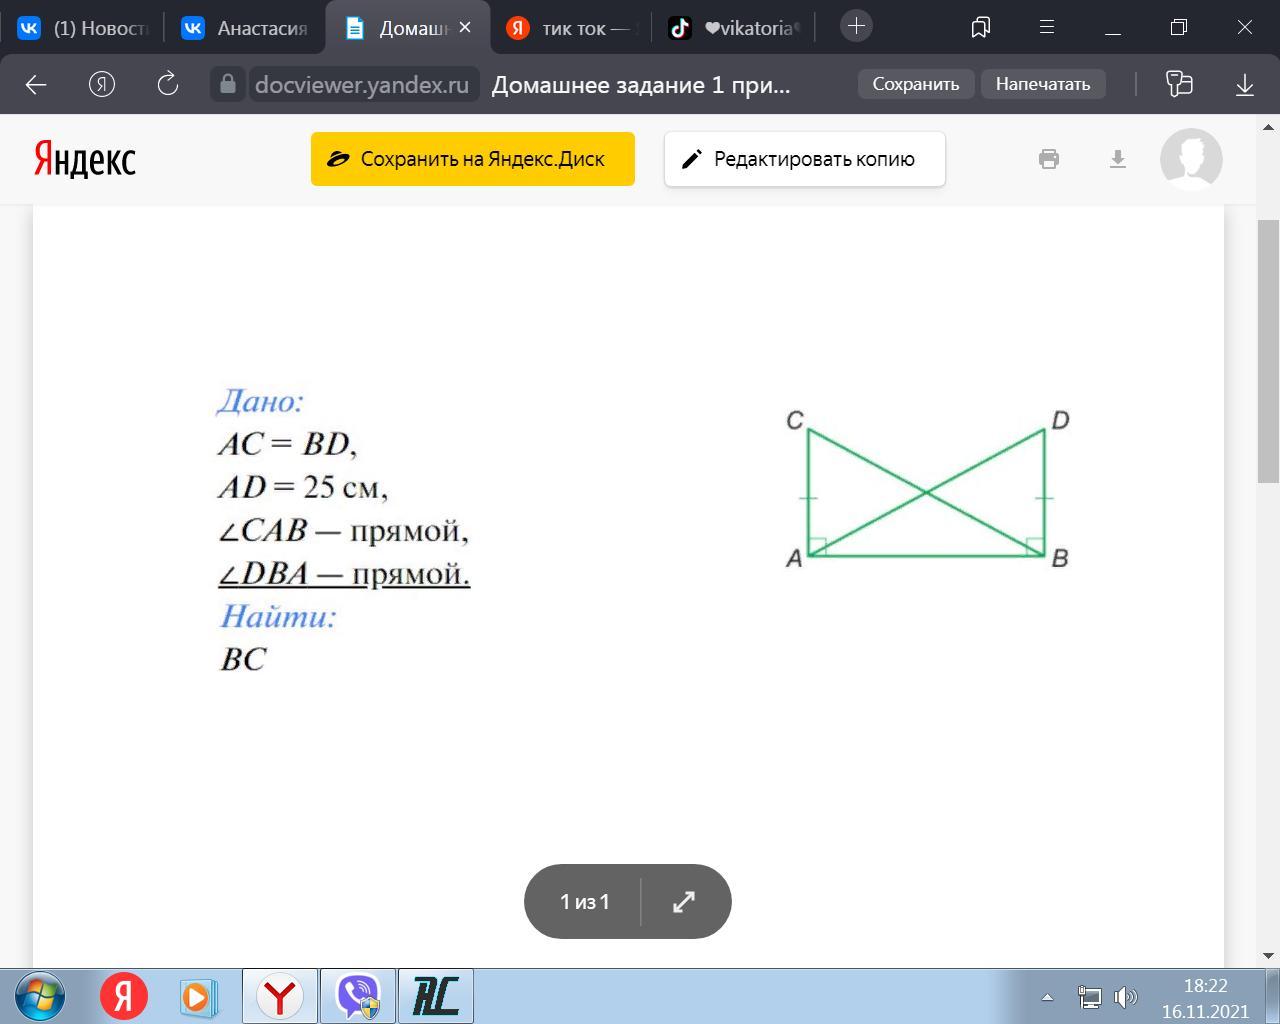Switch to the тик ток Yandex tab
1280x1024 pixels.
[571, 28]
